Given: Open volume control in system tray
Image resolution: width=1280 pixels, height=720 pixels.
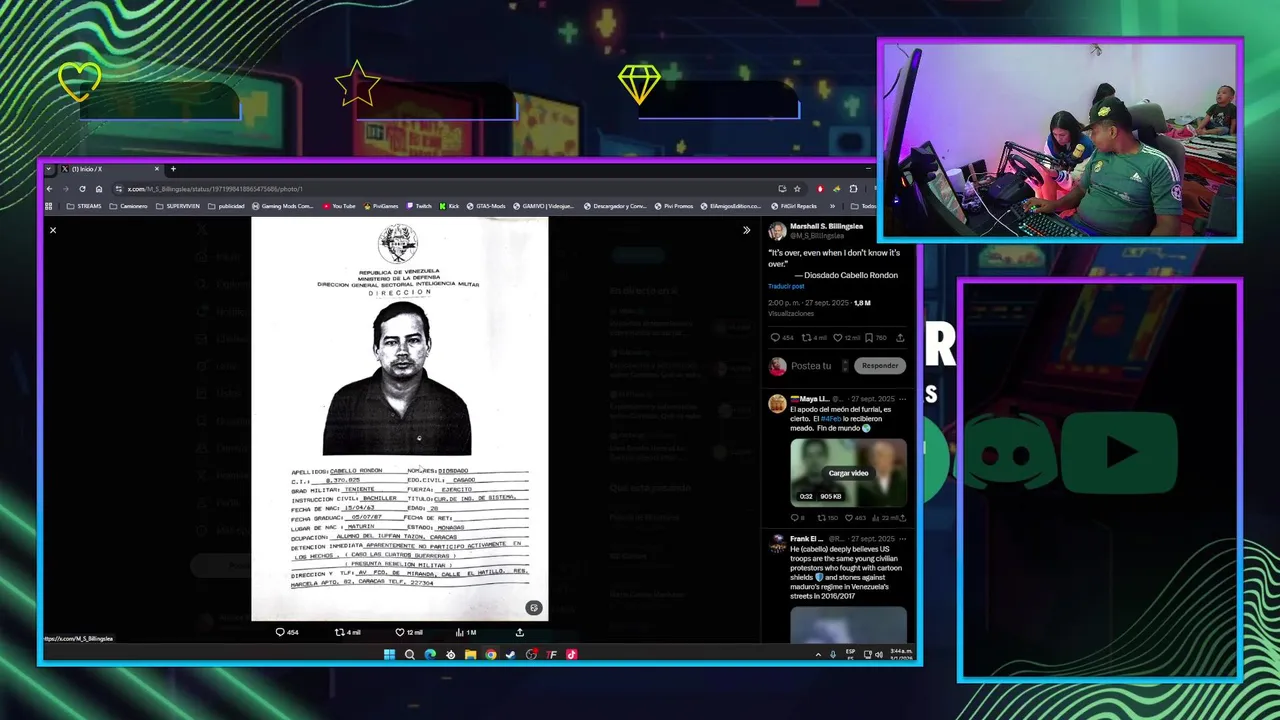Looking at the screenshot, I should (x=879, y=655).
